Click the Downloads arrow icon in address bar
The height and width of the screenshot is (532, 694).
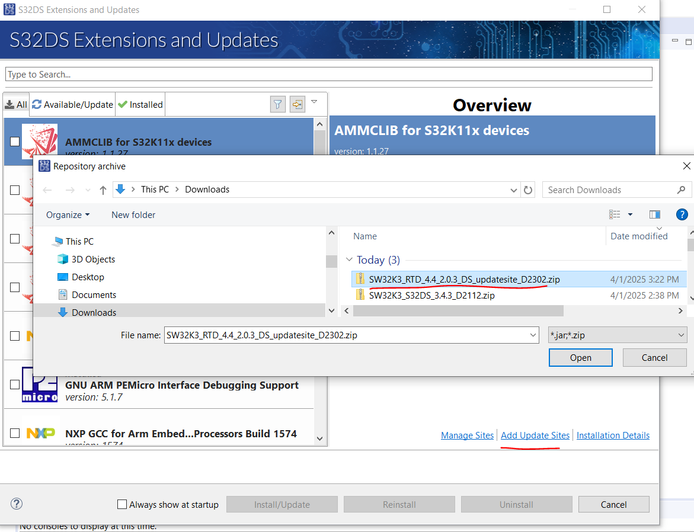tap(120, 189)
